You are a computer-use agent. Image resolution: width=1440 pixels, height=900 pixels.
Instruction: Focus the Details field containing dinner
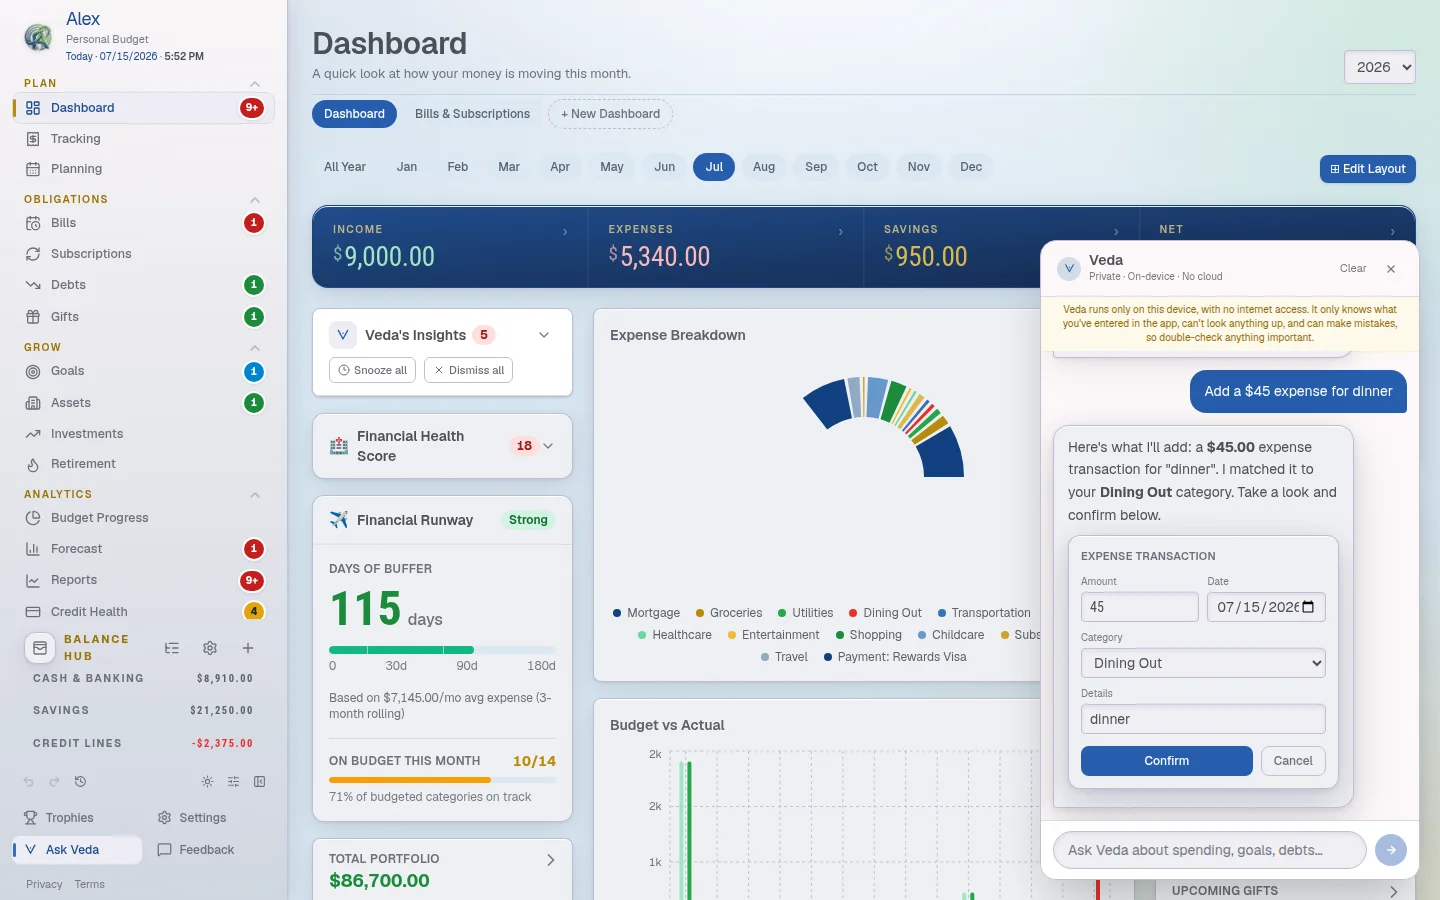[1203, 719]
